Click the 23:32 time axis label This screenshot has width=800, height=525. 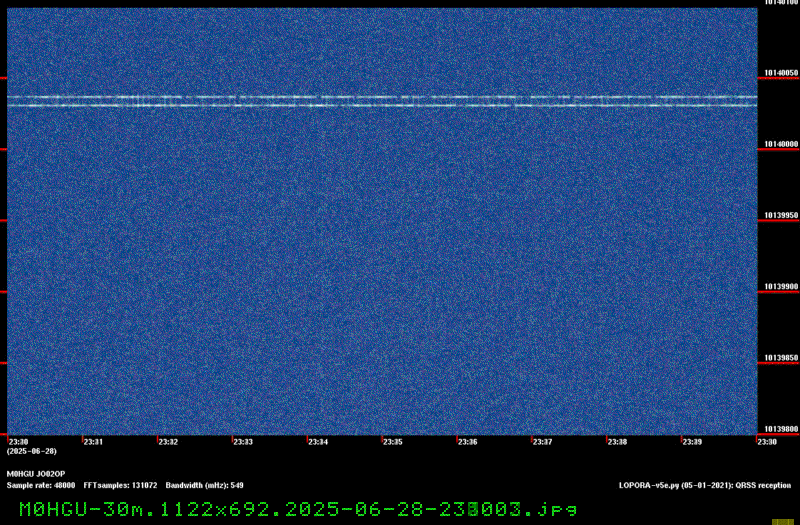168,442
